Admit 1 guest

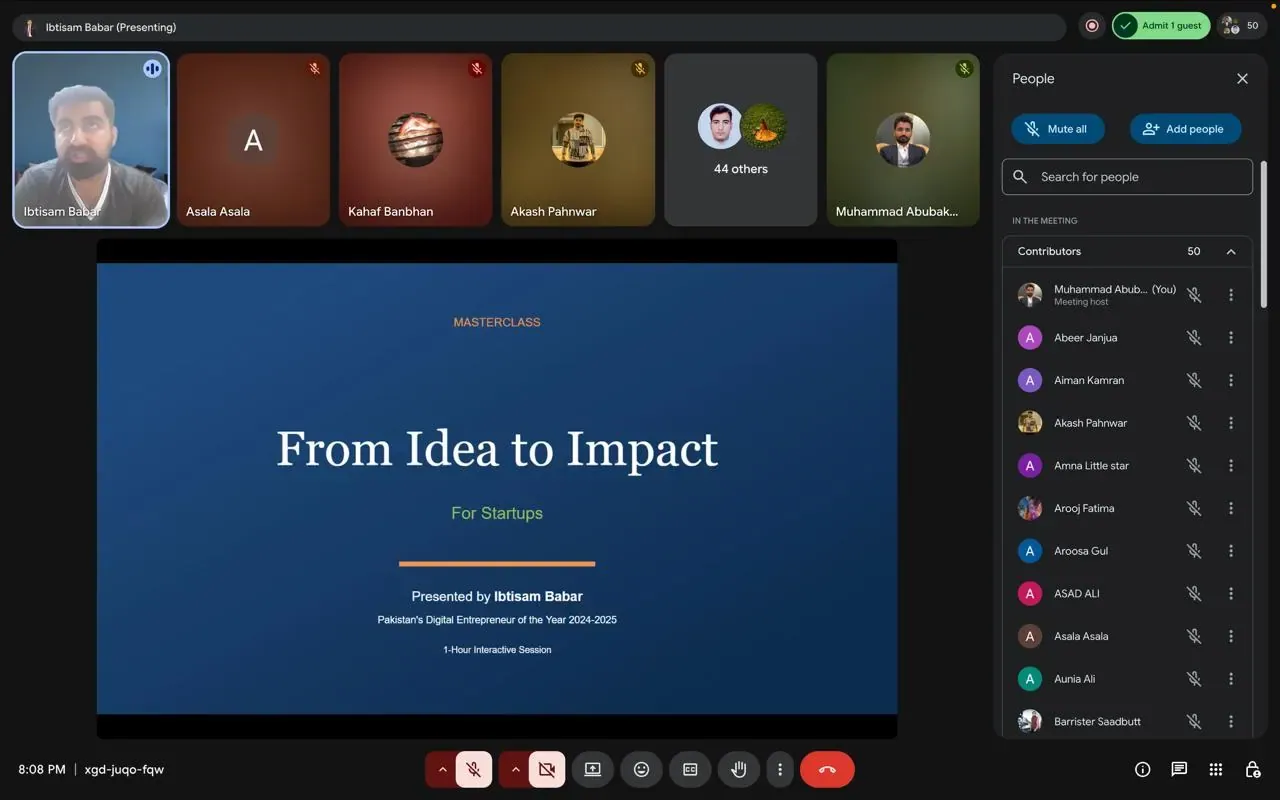[x=1161, y=26]
